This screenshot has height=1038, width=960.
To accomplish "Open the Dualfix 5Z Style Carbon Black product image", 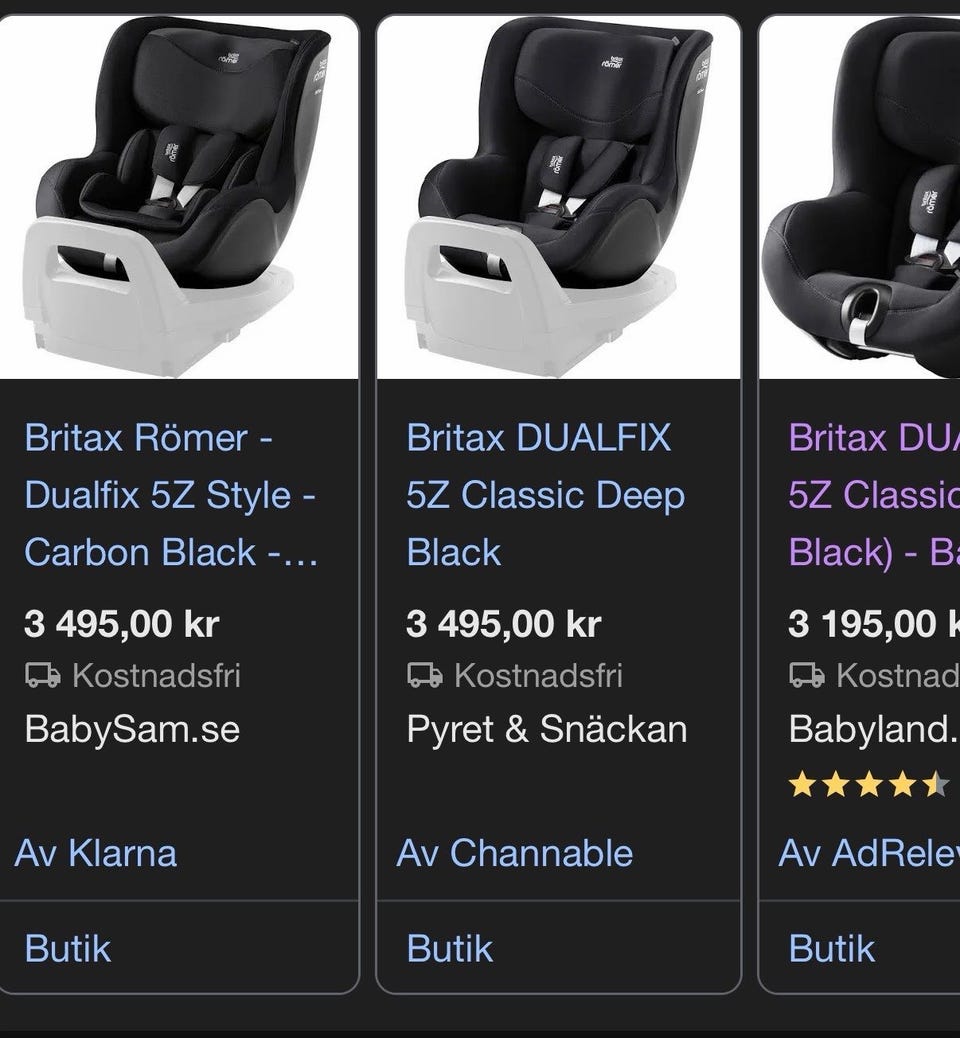I will tap(180, 198).
